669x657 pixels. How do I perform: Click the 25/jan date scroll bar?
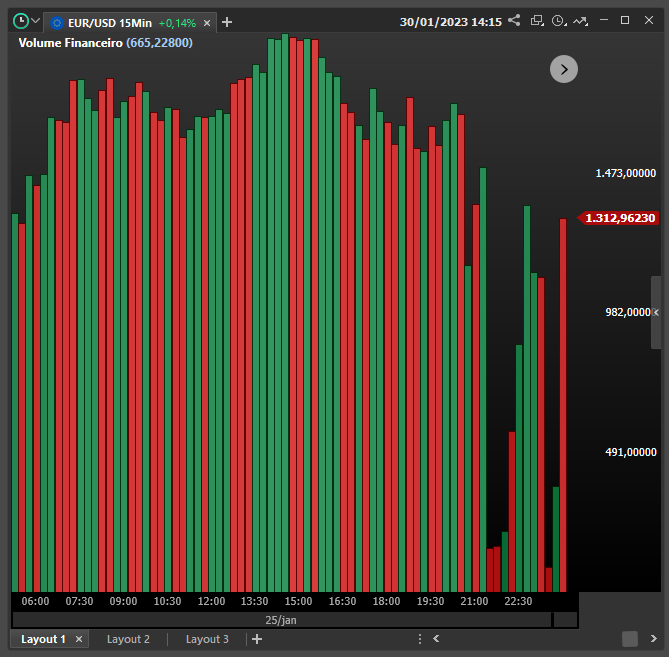point(282,620)
